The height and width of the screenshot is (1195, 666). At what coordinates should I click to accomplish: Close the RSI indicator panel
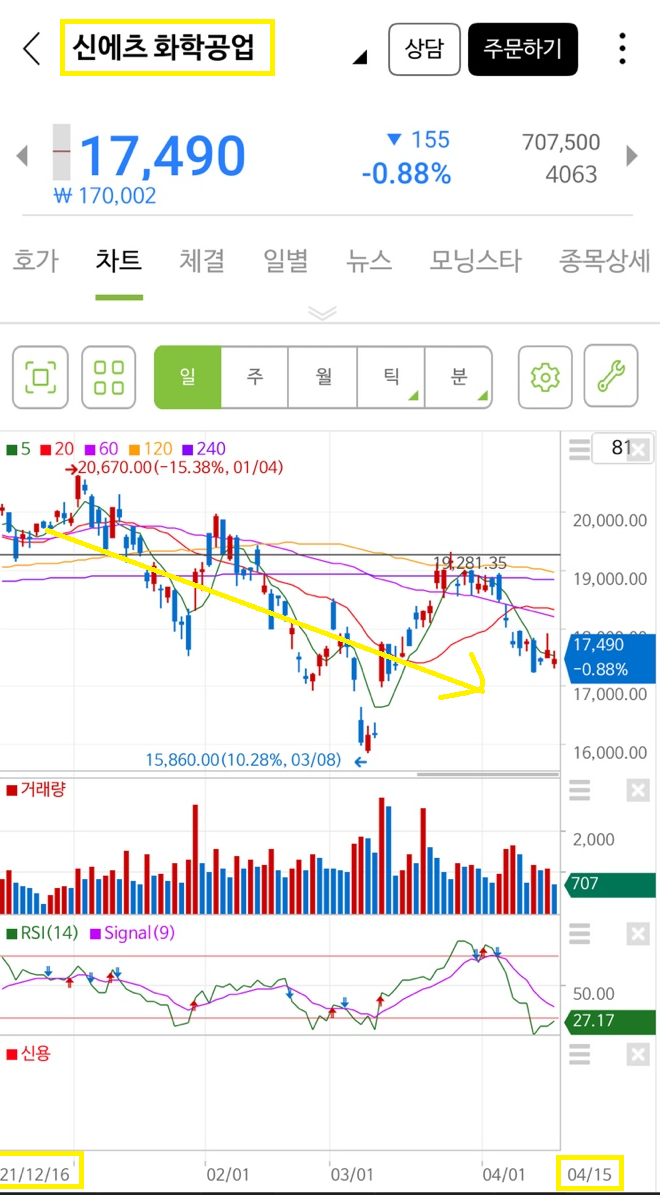coord(639,934)
